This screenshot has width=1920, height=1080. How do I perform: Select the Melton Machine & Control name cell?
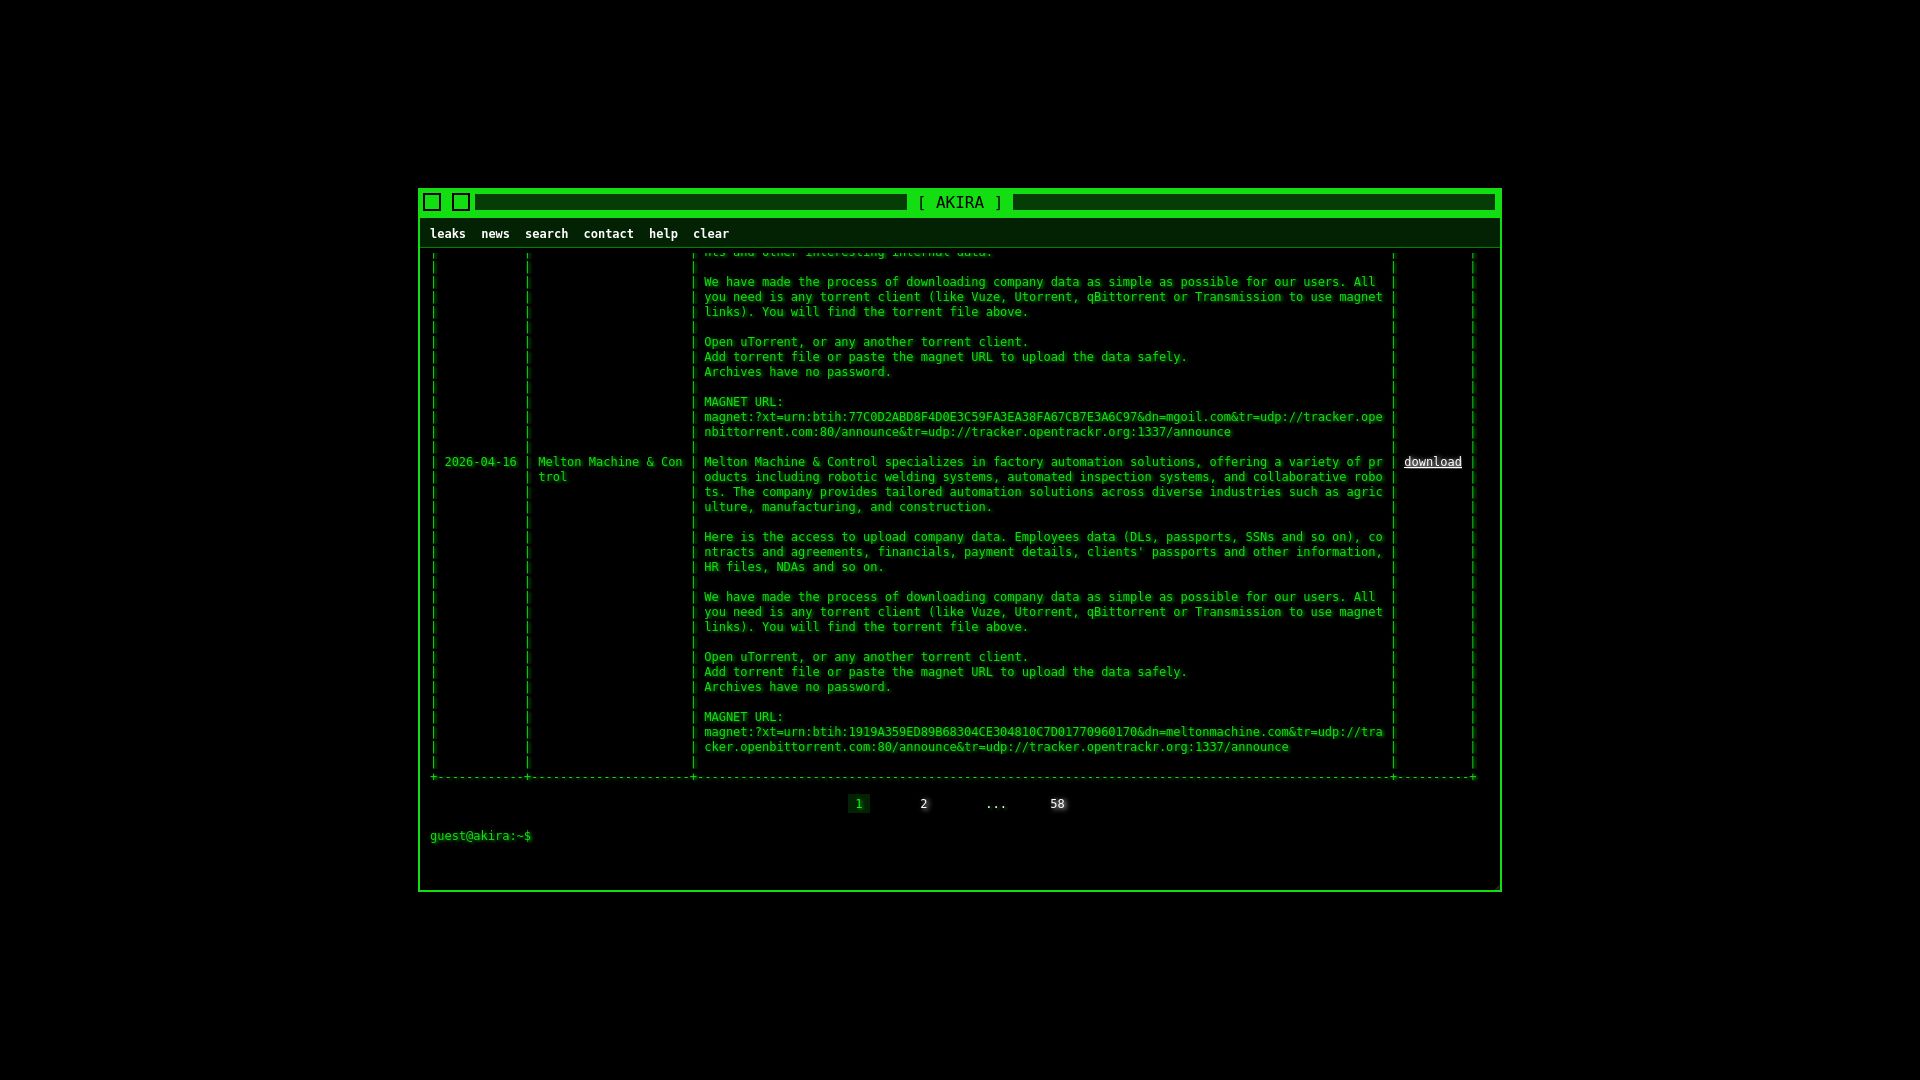tap(610, 469)
